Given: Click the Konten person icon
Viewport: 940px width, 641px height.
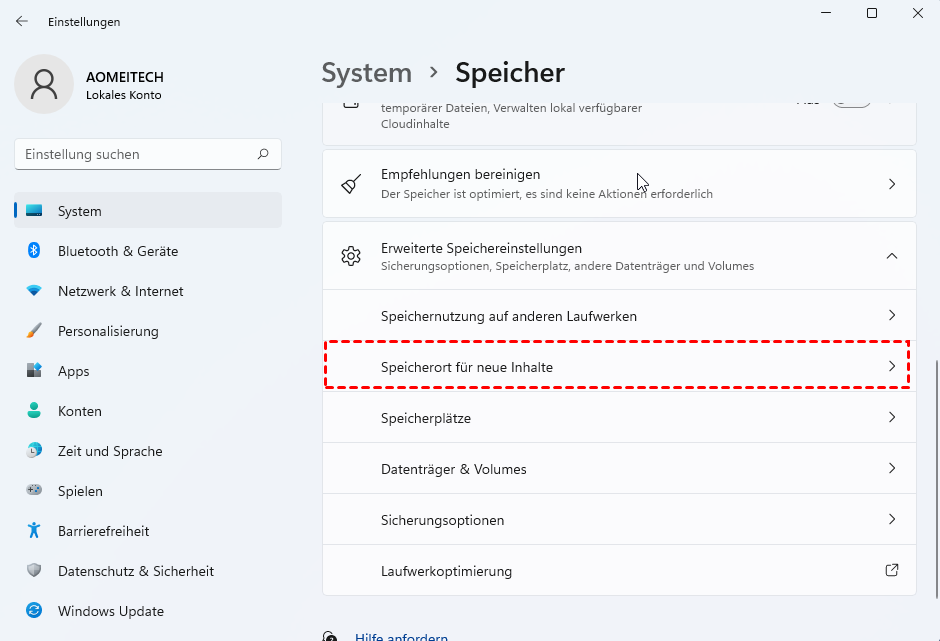Looking at the screenshot, I should [x=34, y=411].
